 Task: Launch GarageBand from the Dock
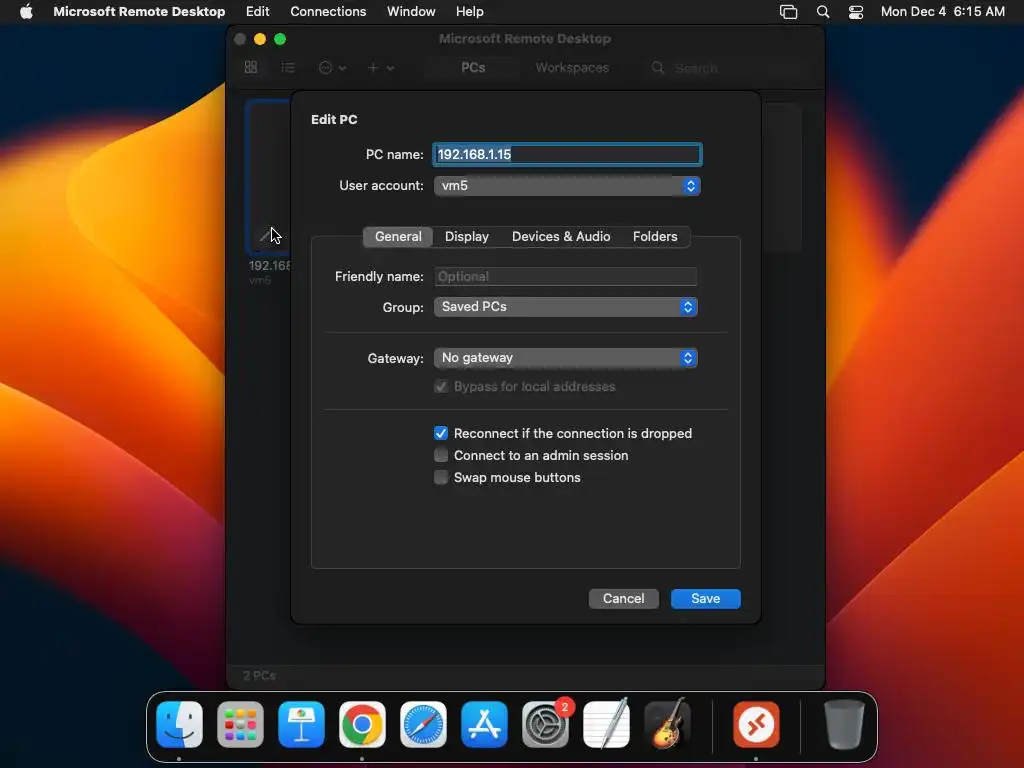667,724
